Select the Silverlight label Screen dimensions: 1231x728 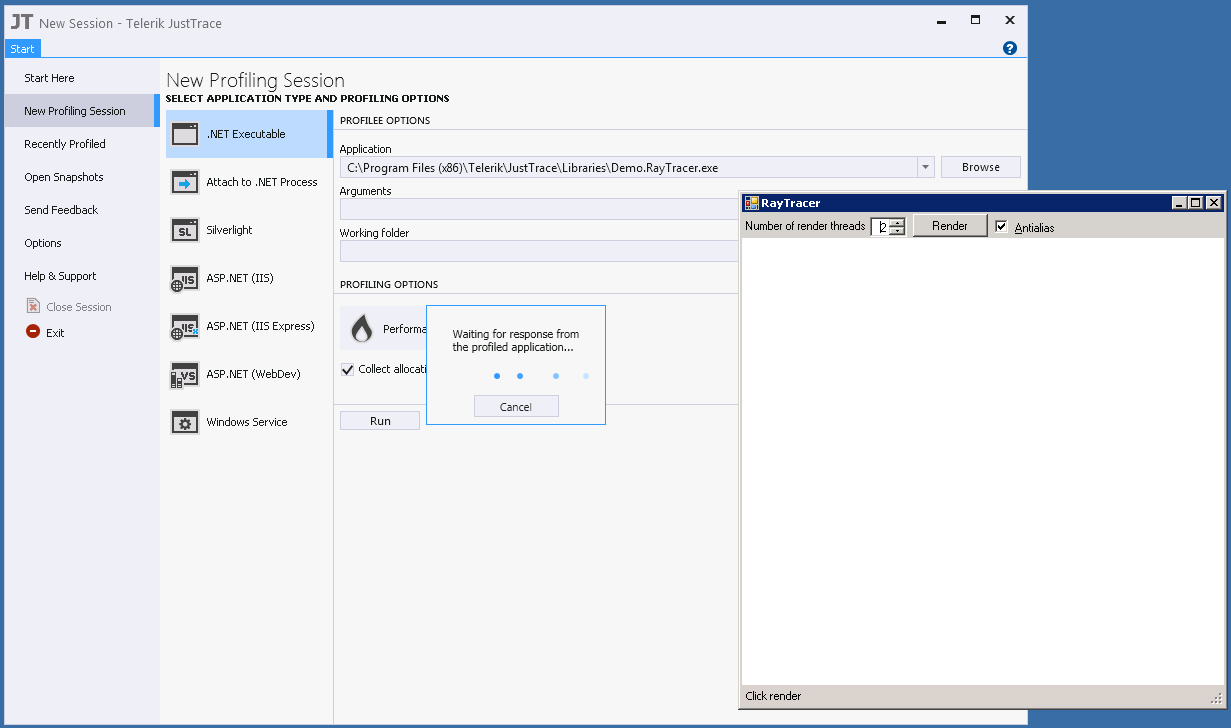tap(229, 230)
